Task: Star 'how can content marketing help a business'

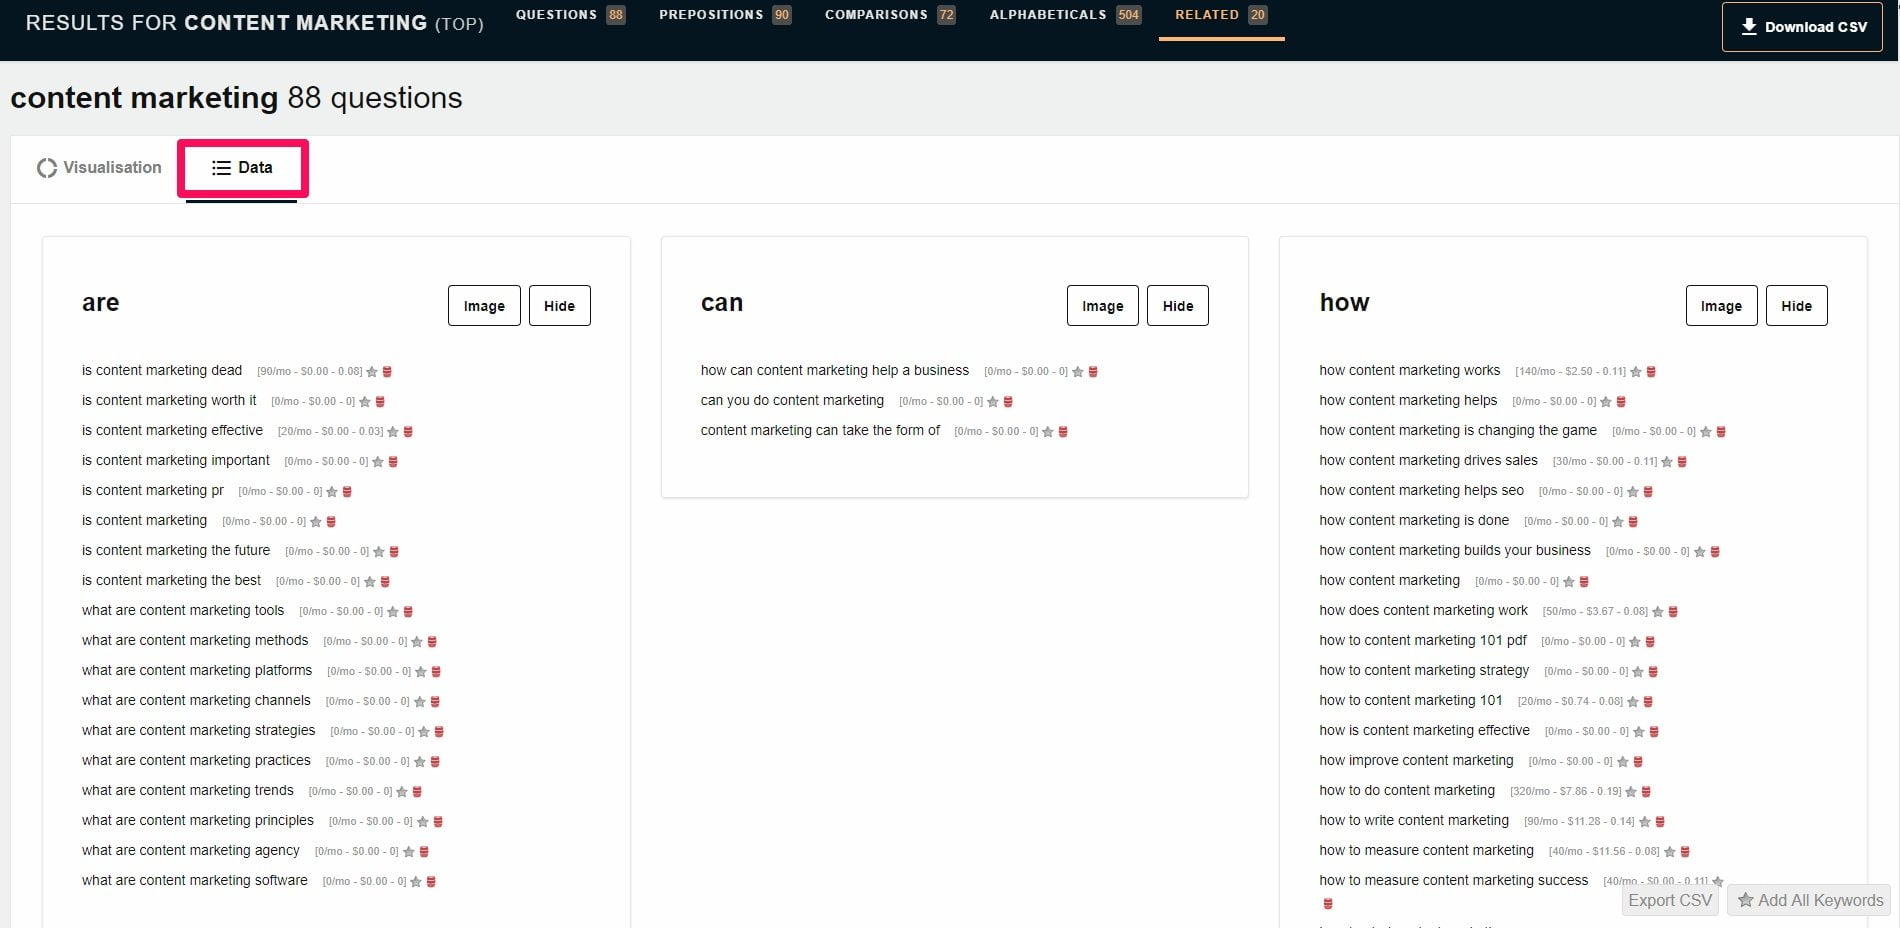Action: point(1078,372)
